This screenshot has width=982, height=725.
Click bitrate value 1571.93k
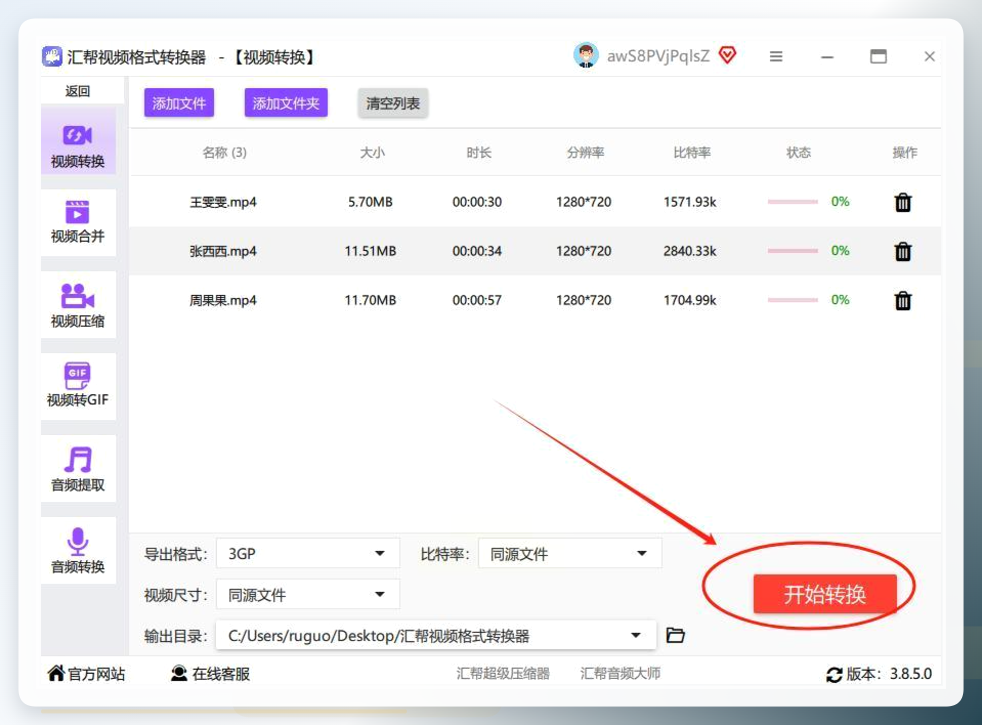point(690,202)
